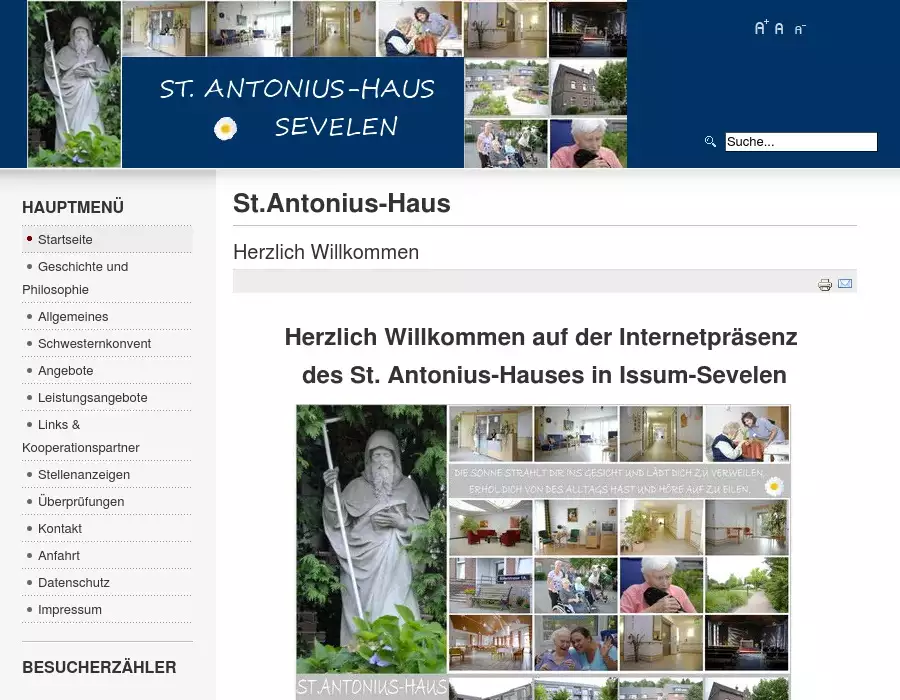
Task: Click the printer icon to print page
Action: (825, 285)
